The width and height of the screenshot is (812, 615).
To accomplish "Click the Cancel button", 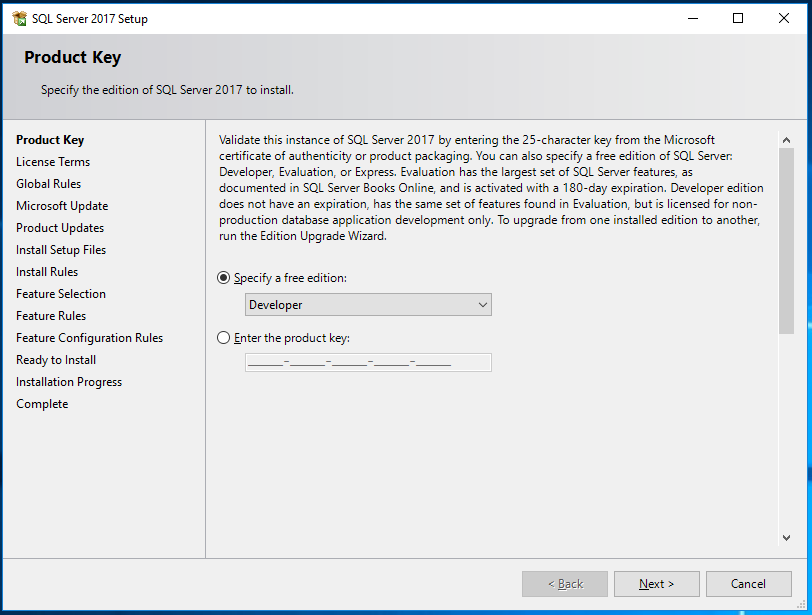I will [748, 584].
